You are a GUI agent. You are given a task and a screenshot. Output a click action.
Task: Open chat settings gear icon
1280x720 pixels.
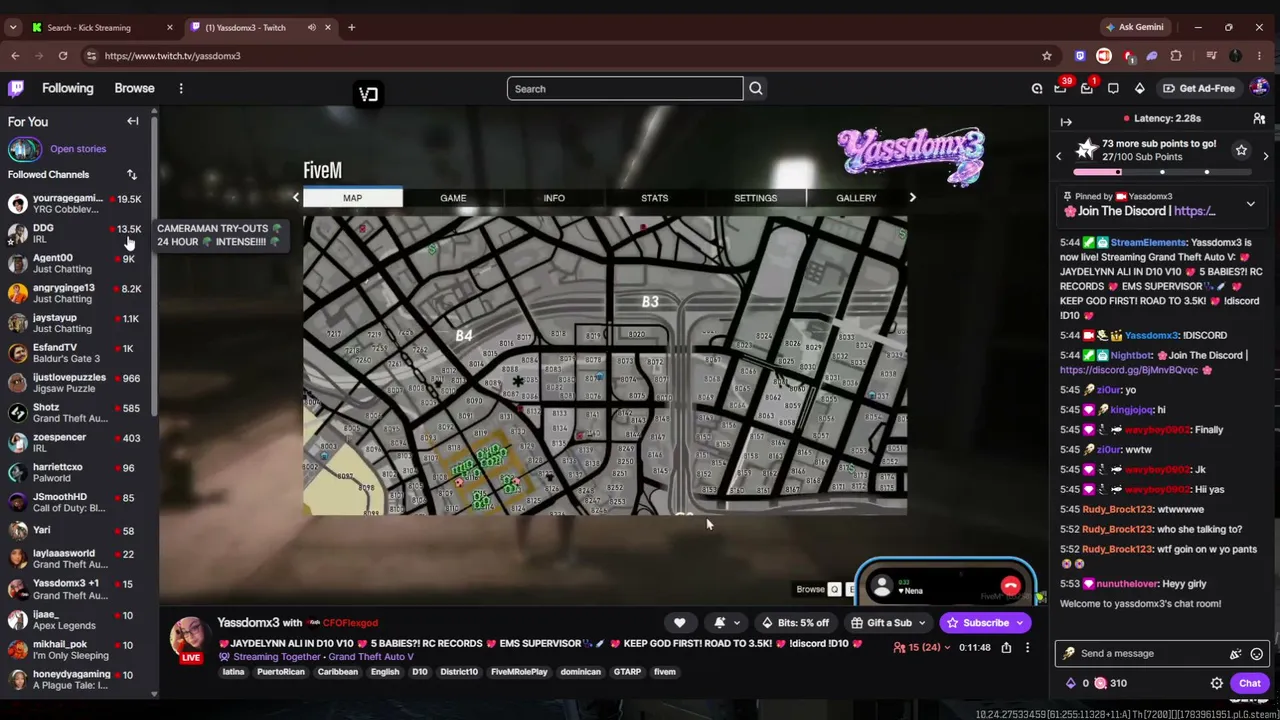point(1217,684)
